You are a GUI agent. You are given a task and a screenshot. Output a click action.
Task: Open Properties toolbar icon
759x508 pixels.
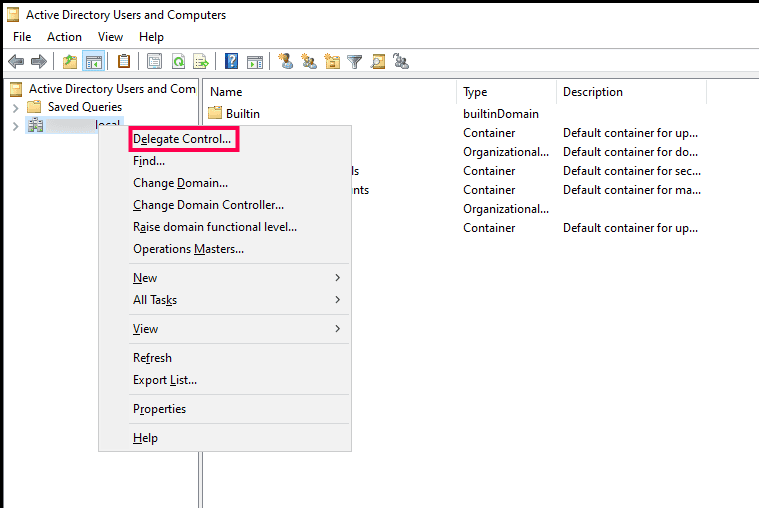154,62
